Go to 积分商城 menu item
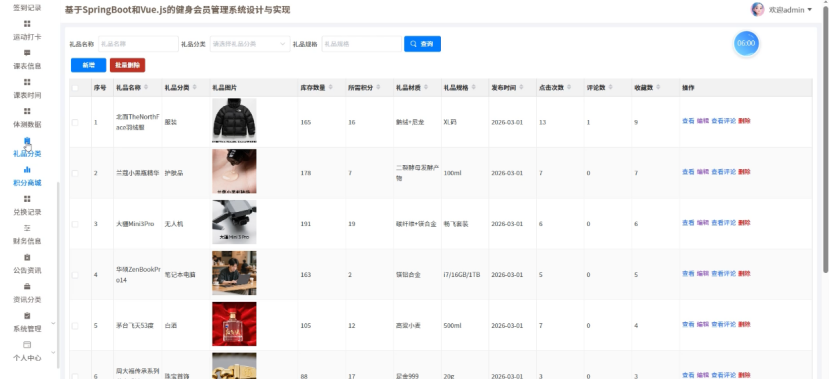This screenshot has height=379, width=829. pos(27,183)
